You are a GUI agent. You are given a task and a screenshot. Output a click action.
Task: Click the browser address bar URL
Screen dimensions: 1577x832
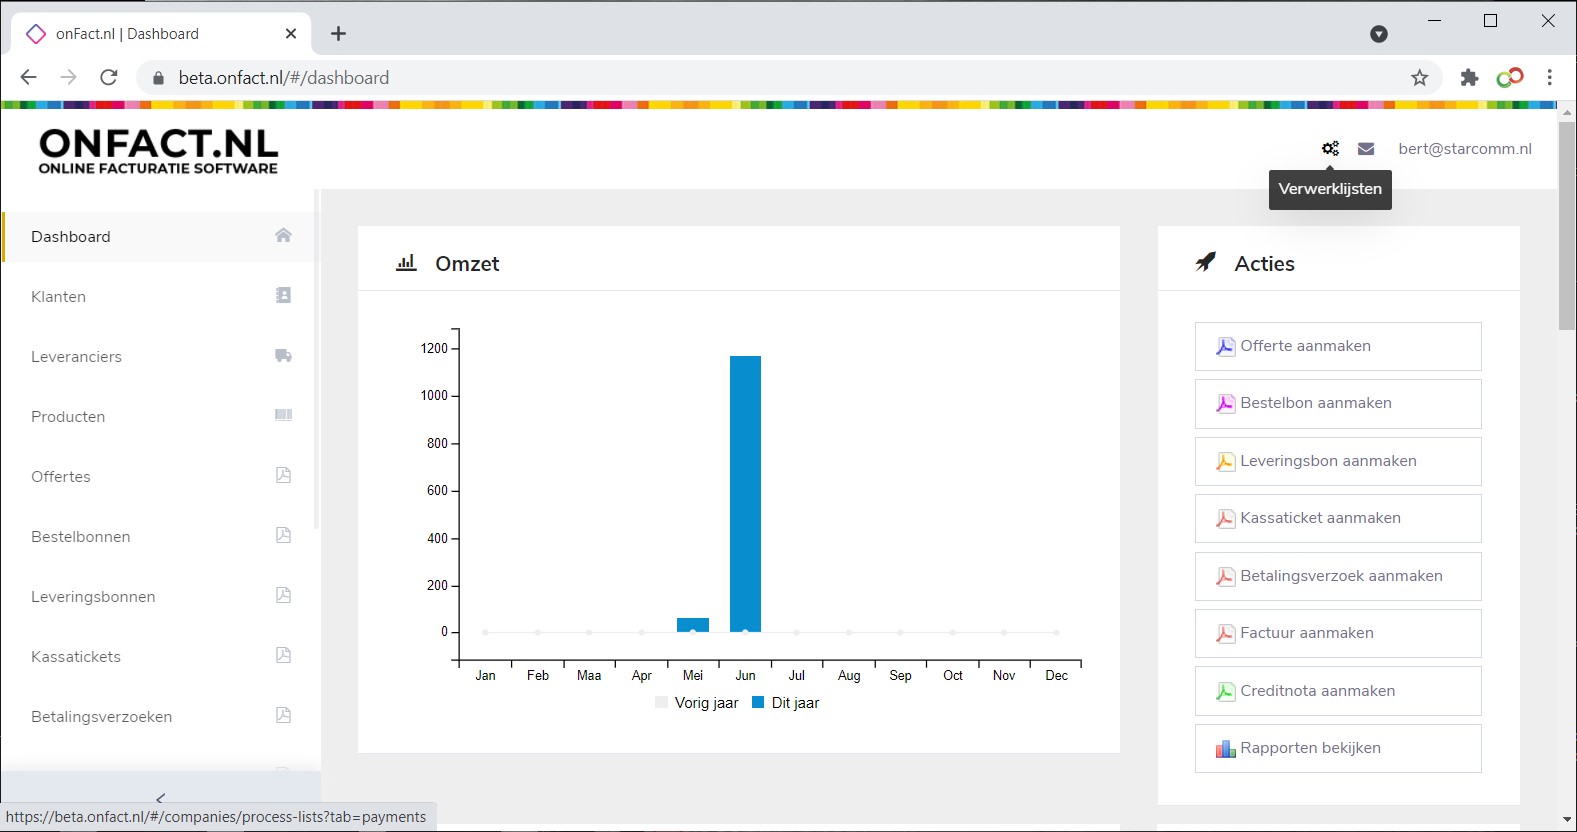tap(284, 78)
